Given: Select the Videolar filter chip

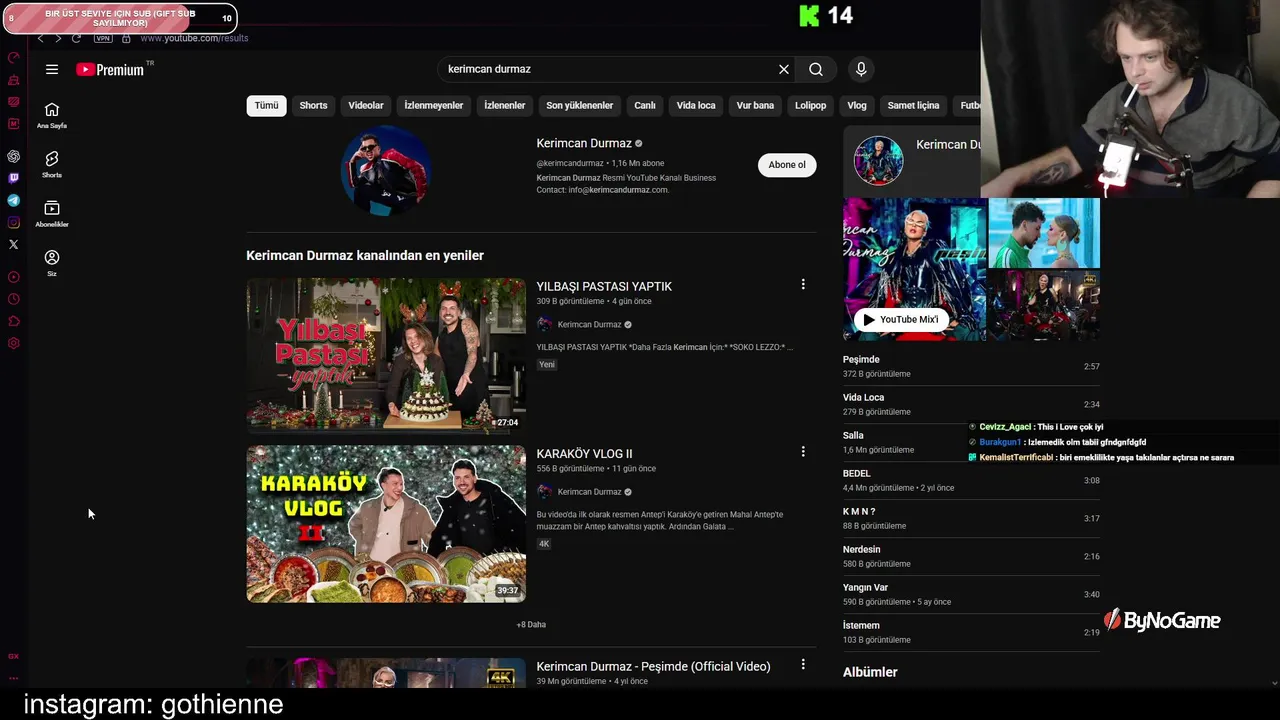Looking at the screenshot, I should coord(366,105).
